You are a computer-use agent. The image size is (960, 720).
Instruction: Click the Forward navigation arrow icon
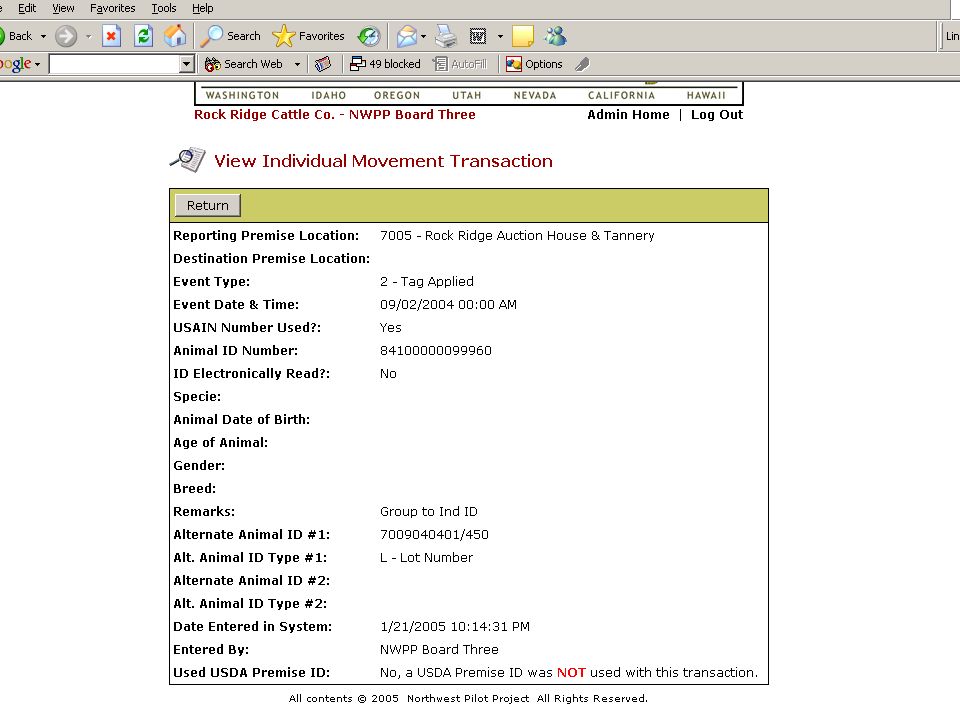66,36
